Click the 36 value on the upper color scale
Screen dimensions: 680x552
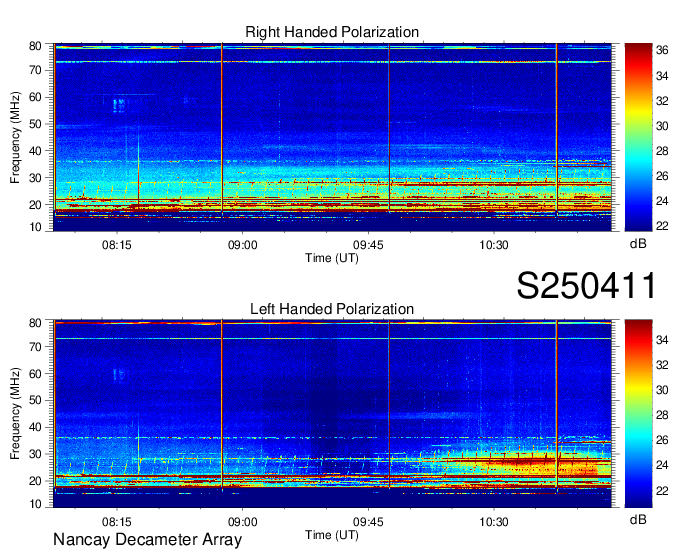point(662,50)
